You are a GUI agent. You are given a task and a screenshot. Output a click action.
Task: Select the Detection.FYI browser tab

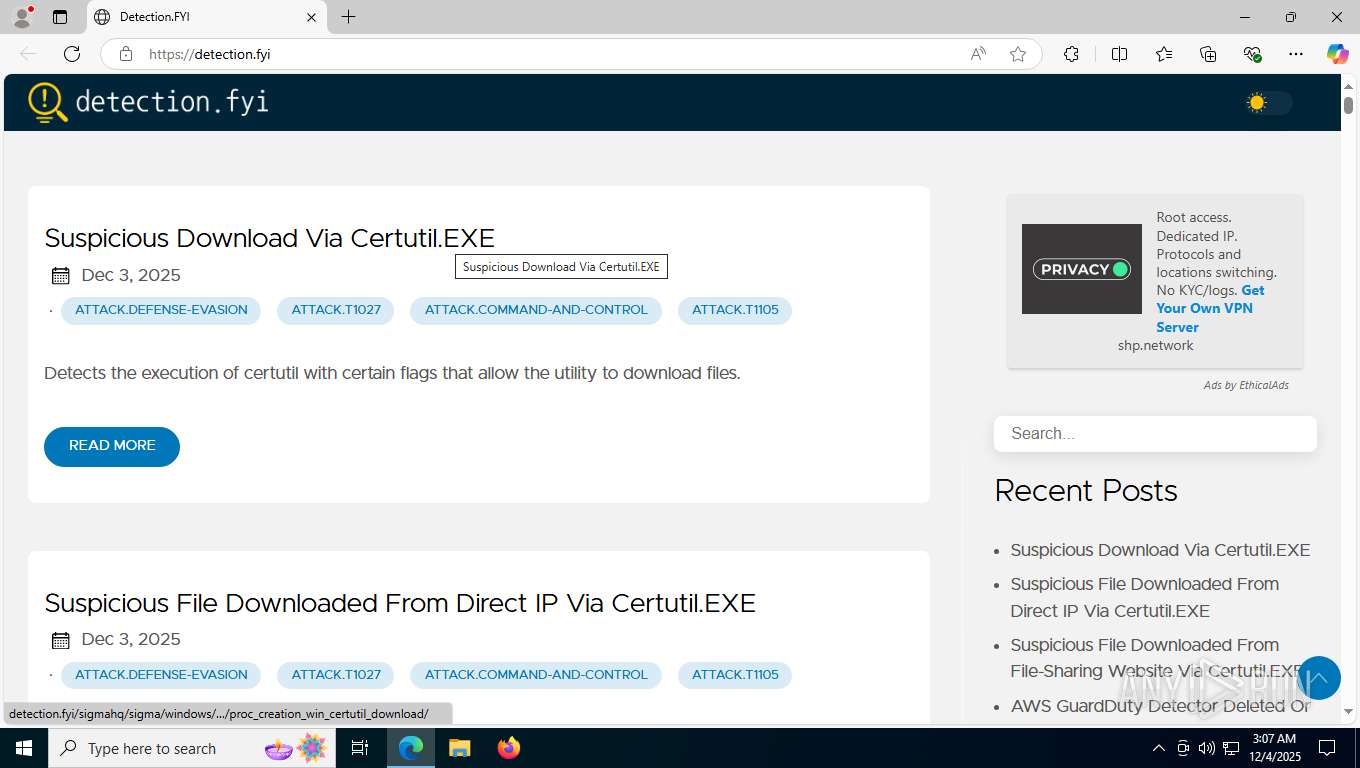click(205, 17)
